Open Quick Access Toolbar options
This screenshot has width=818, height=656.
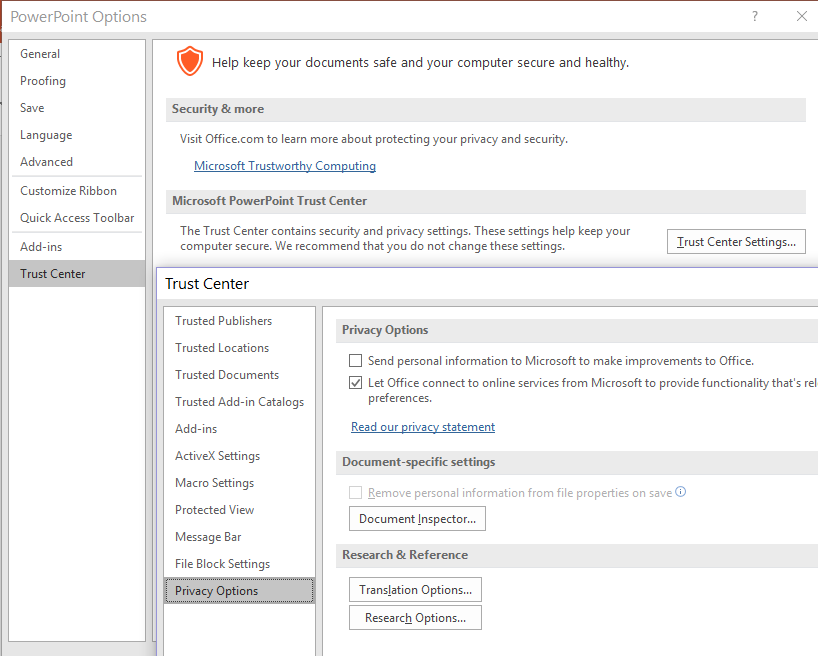click(x=77, y=218)
